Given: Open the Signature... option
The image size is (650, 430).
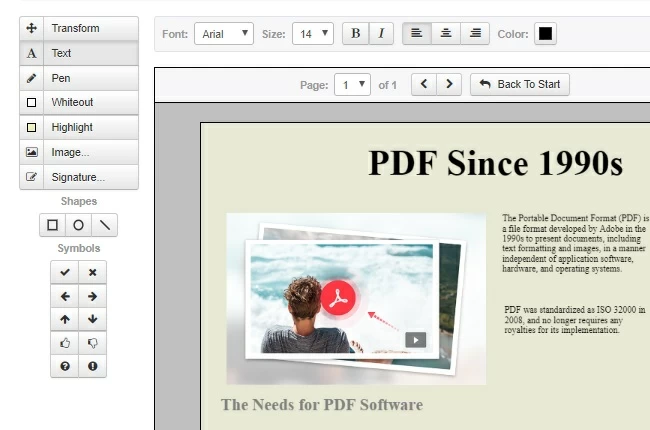Looking at the screenshot, I should [79, 177].
